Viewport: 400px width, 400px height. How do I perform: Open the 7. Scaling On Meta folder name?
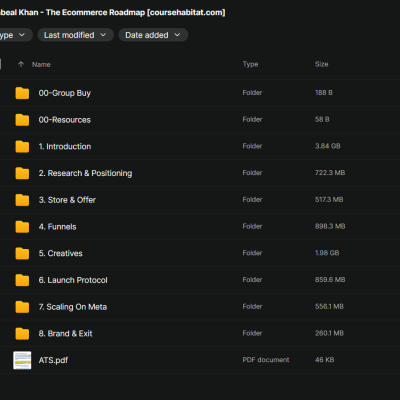(73, 307)
